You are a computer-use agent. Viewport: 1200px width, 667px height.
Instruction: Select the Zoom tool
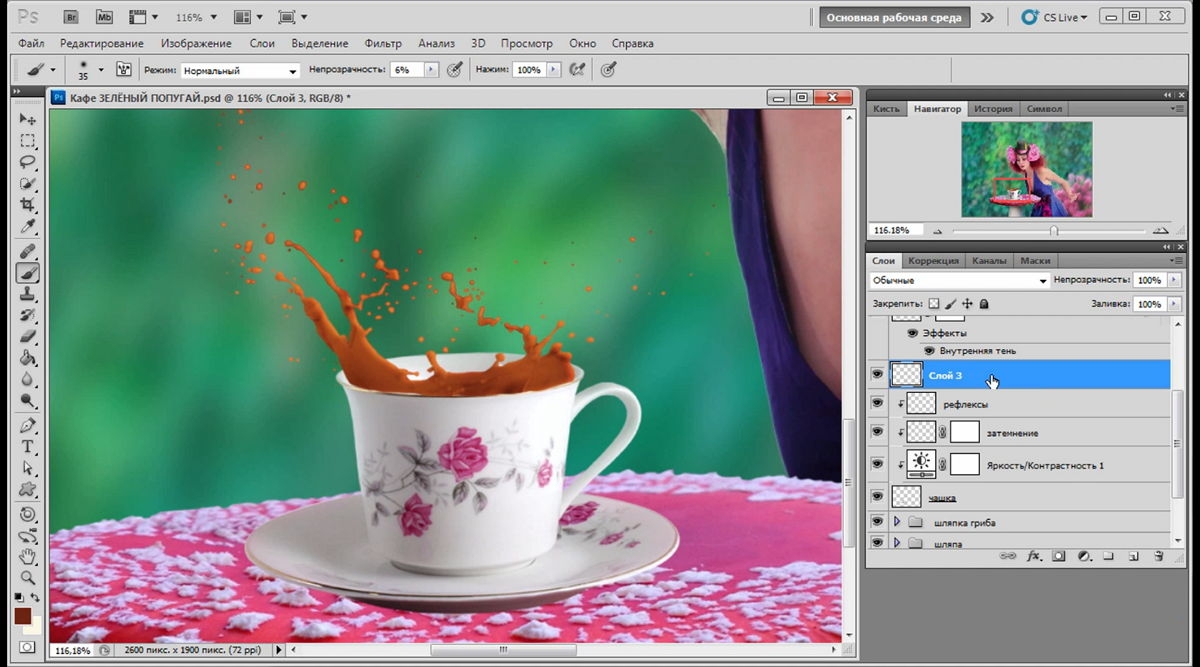(28, 577)
